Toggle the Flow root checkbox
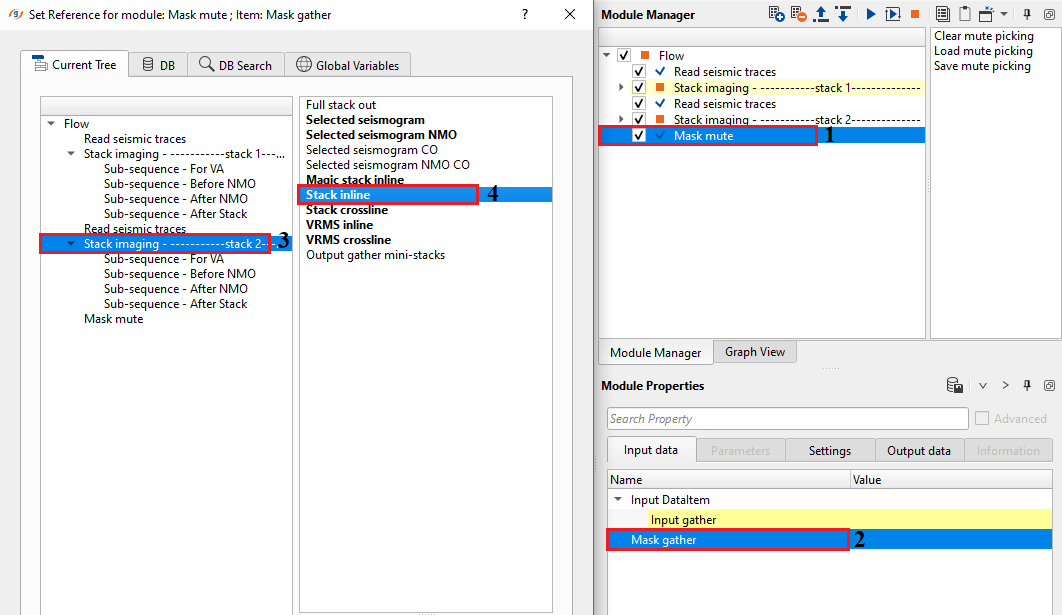 624,56
